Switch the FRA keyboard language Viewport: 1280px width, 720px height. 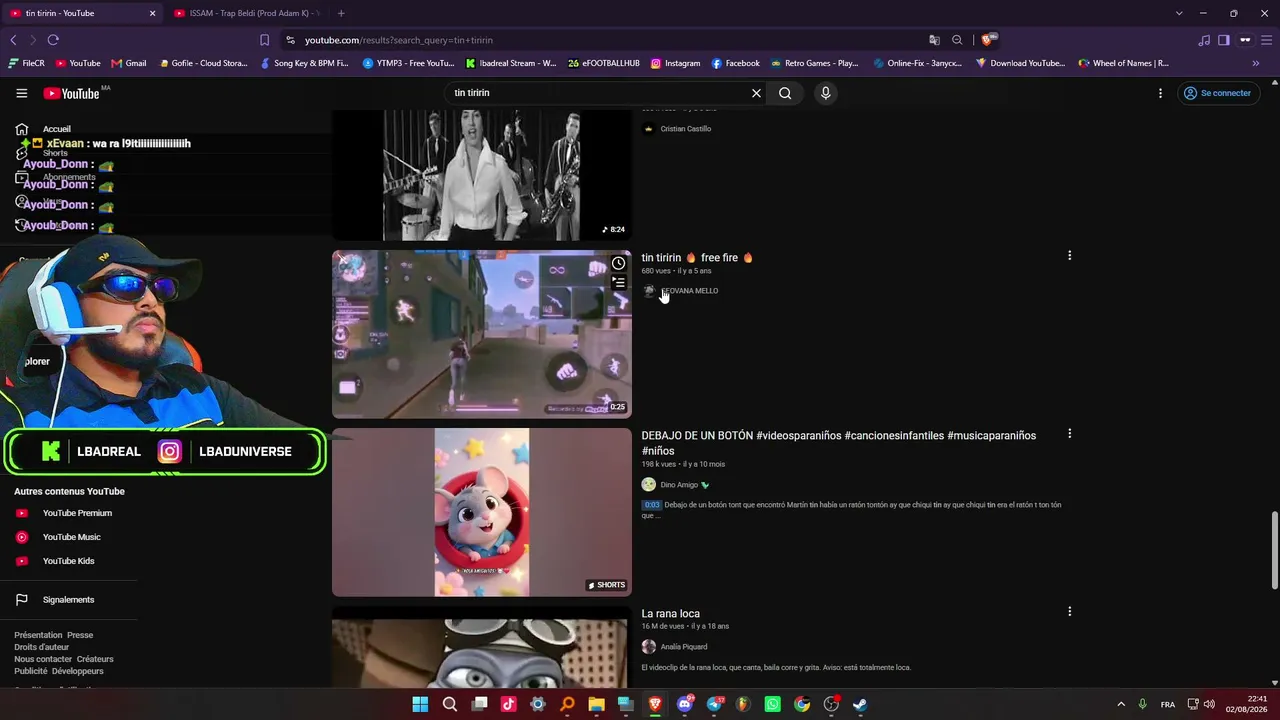tap(1168, 705)
